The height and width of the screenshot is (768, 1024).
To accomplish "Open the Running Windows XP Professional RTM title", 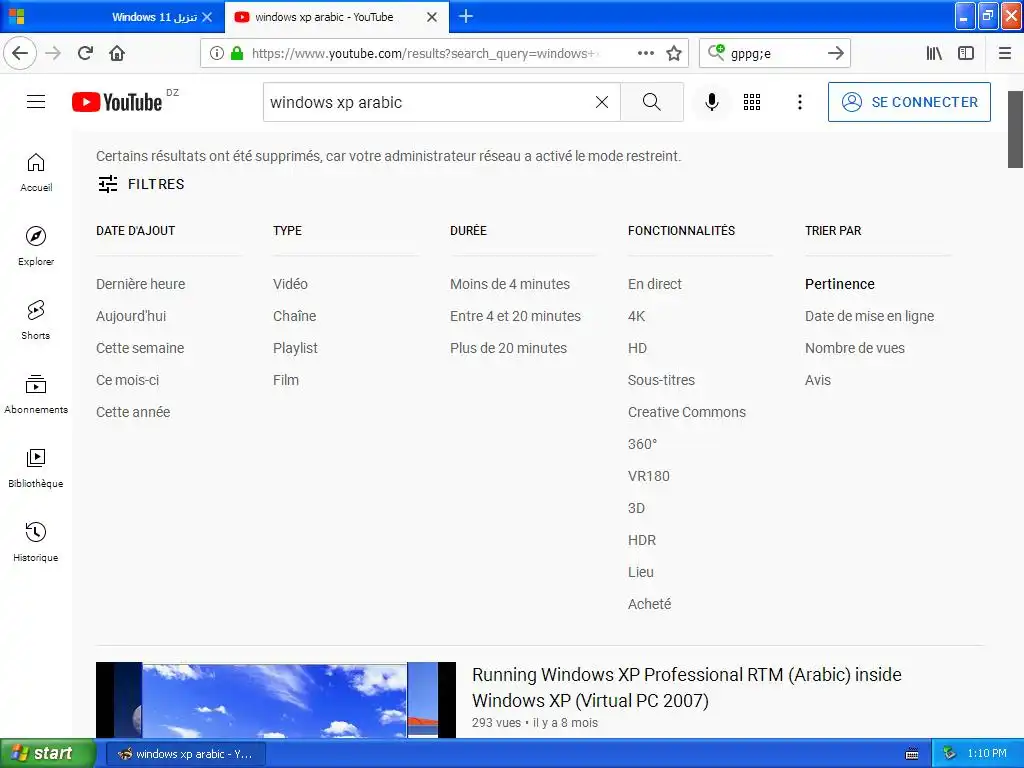I will point(686,687).
